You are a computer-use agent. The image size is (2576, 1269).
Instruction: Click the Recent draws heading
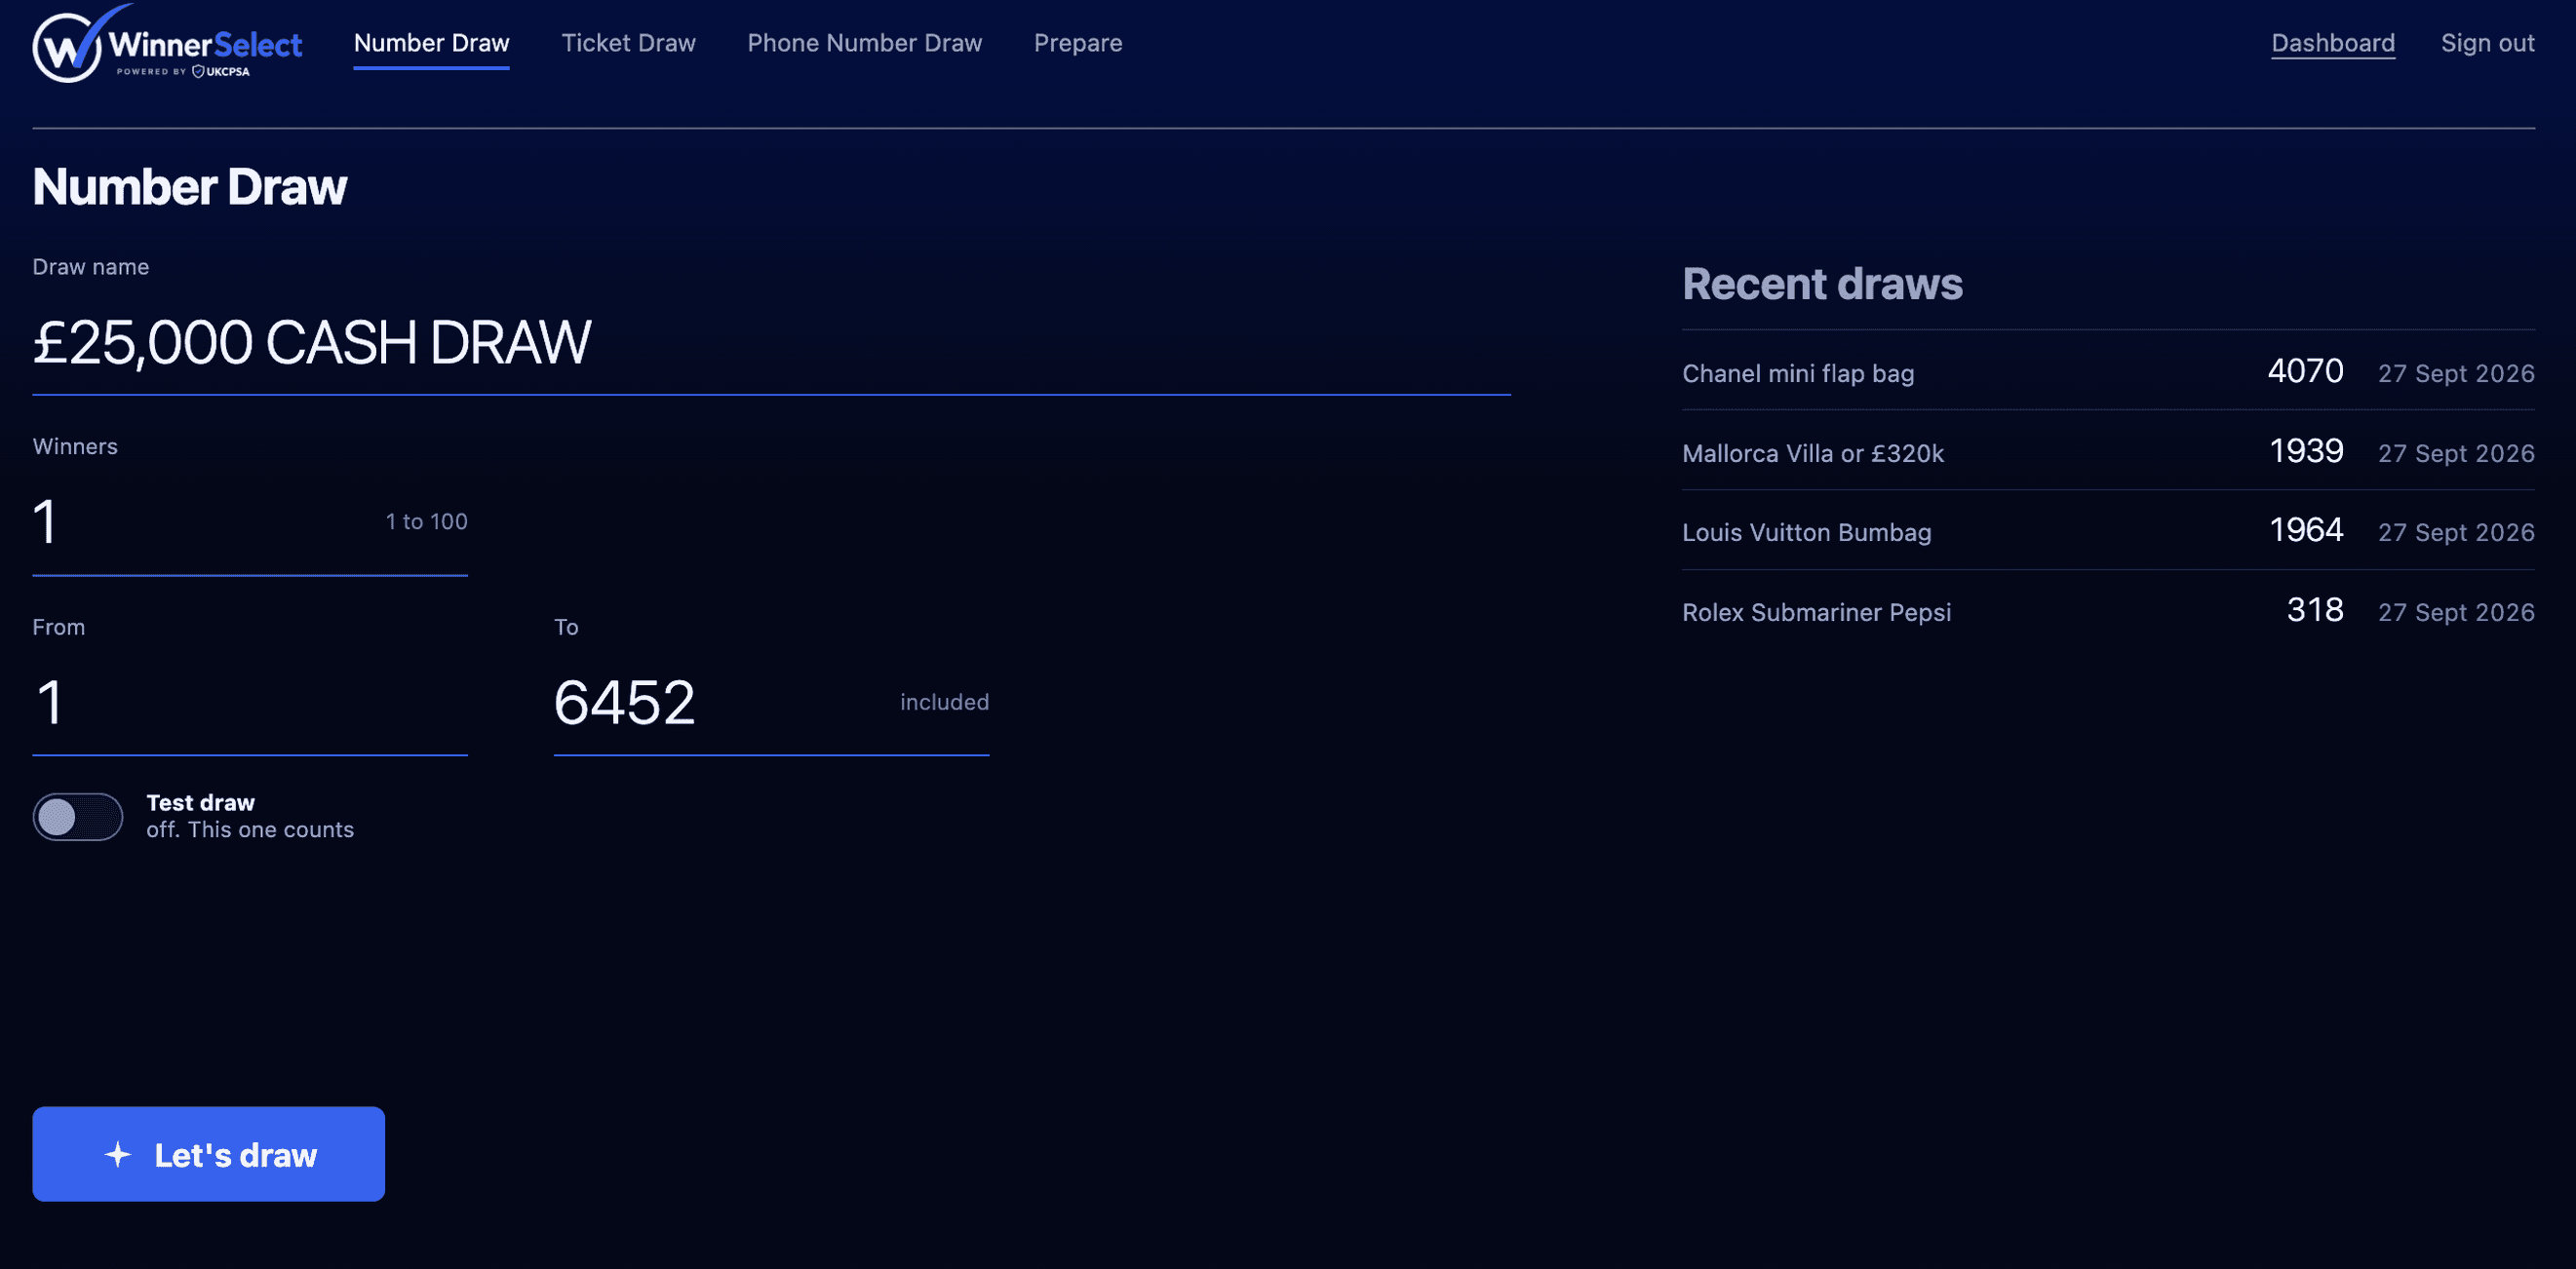click(1822, 284)
